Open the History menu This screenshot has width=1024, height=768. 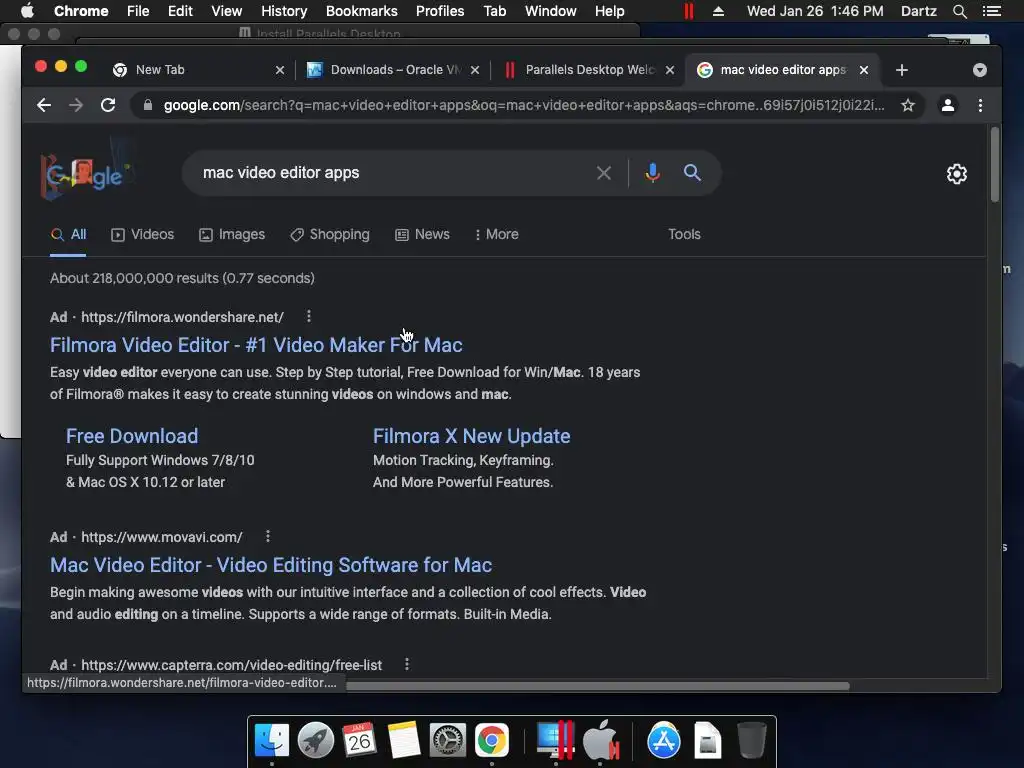point(284,11)
